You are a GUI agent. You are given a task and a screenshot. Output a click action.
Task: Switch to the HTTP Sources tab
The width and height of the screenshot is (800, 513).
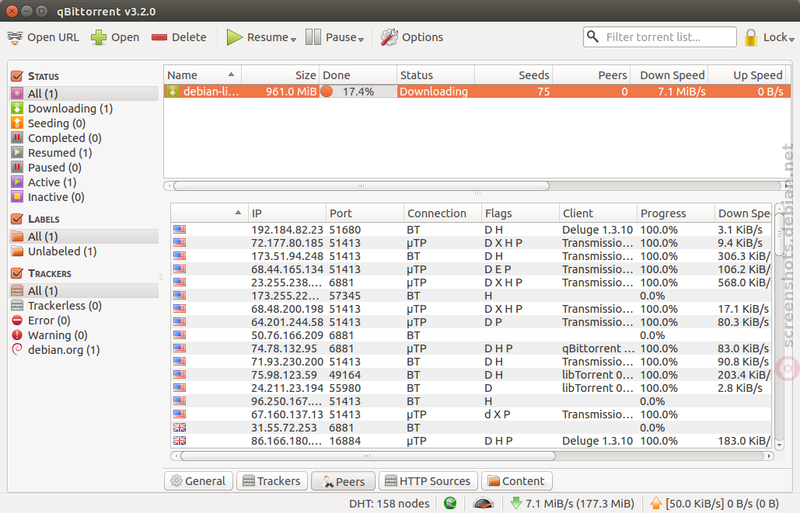(428, 481)
